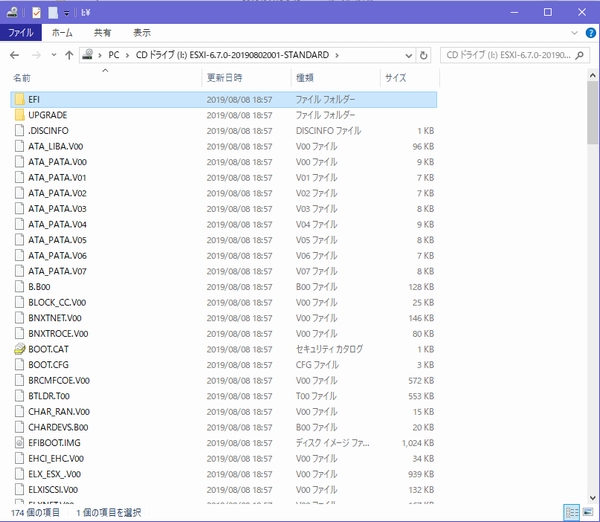This screenshot has width=600, height=522.
Task: Select the ATA_PATA.V06 file name
Action: pos(57,256)
